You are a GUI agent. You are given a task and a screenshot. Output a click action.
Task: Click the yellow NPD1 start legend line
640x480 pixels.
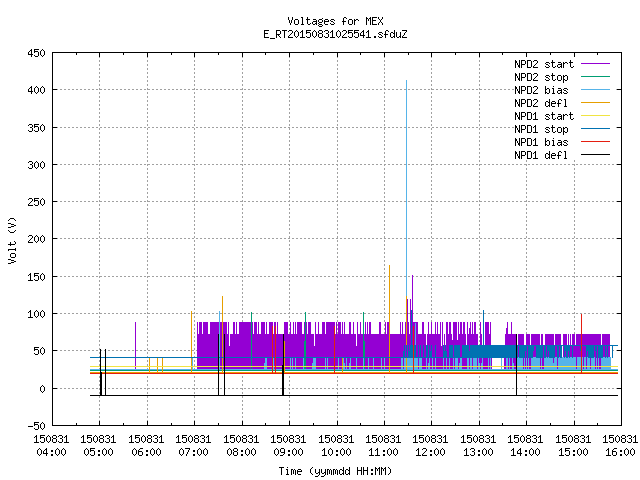[x=595, y=116]
